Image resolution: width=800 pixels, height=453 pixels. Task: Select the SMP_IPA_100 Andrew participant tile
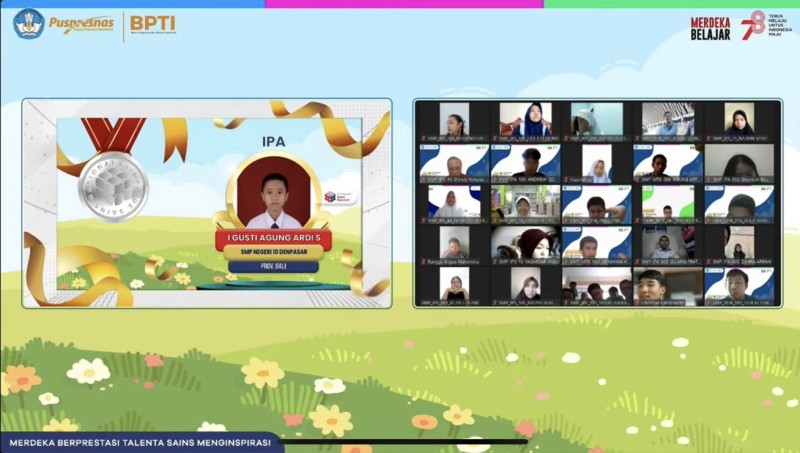525,164
